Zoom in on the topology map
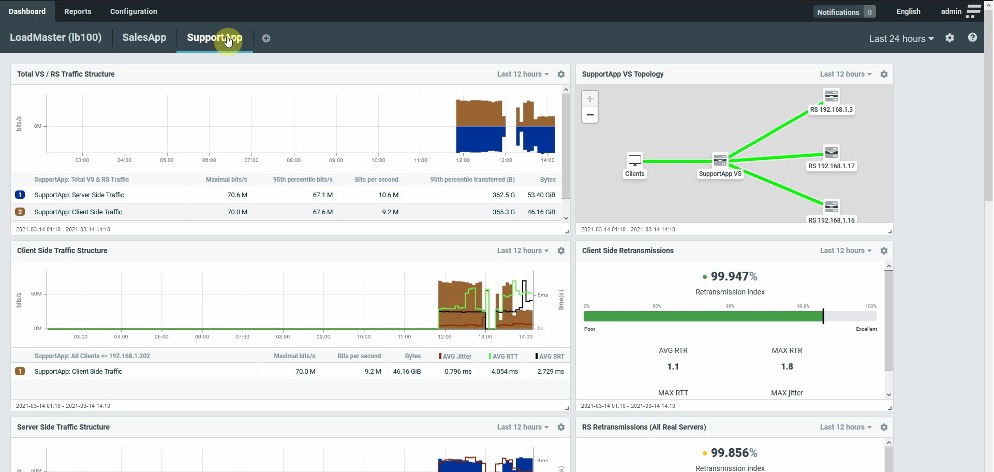Screen dimensions: 994x472 pos(590,99)
